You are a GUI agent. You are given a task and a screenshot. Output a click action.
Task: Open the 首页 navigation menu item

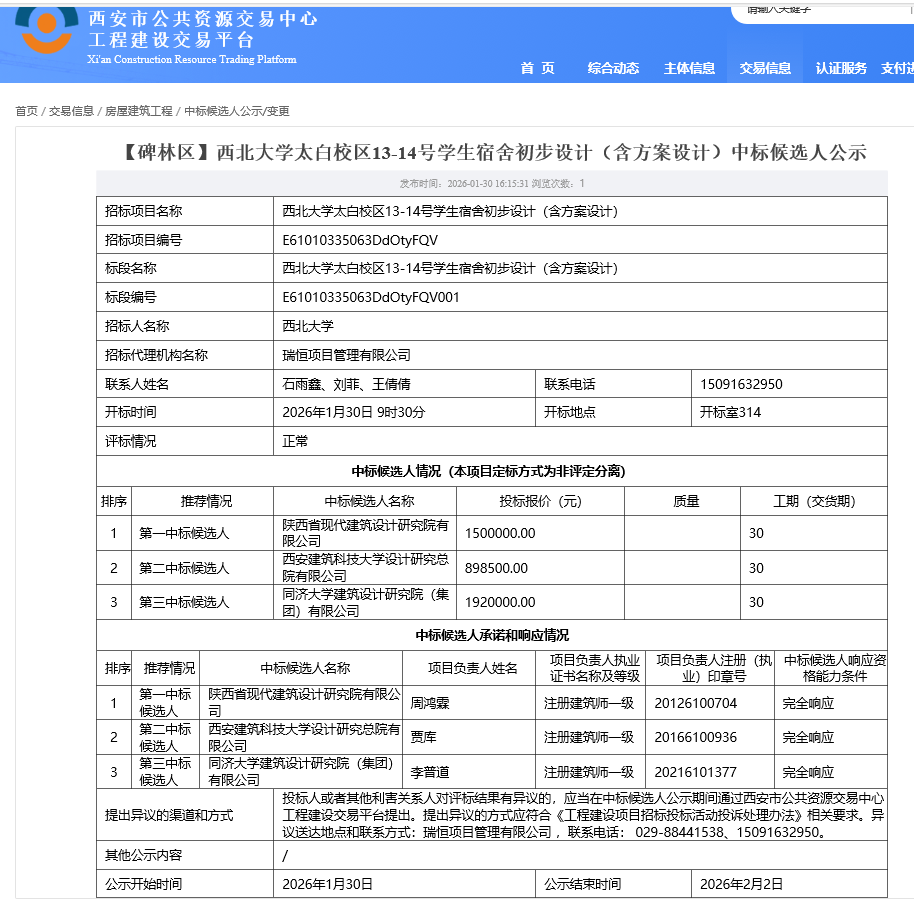coord(537,68)
